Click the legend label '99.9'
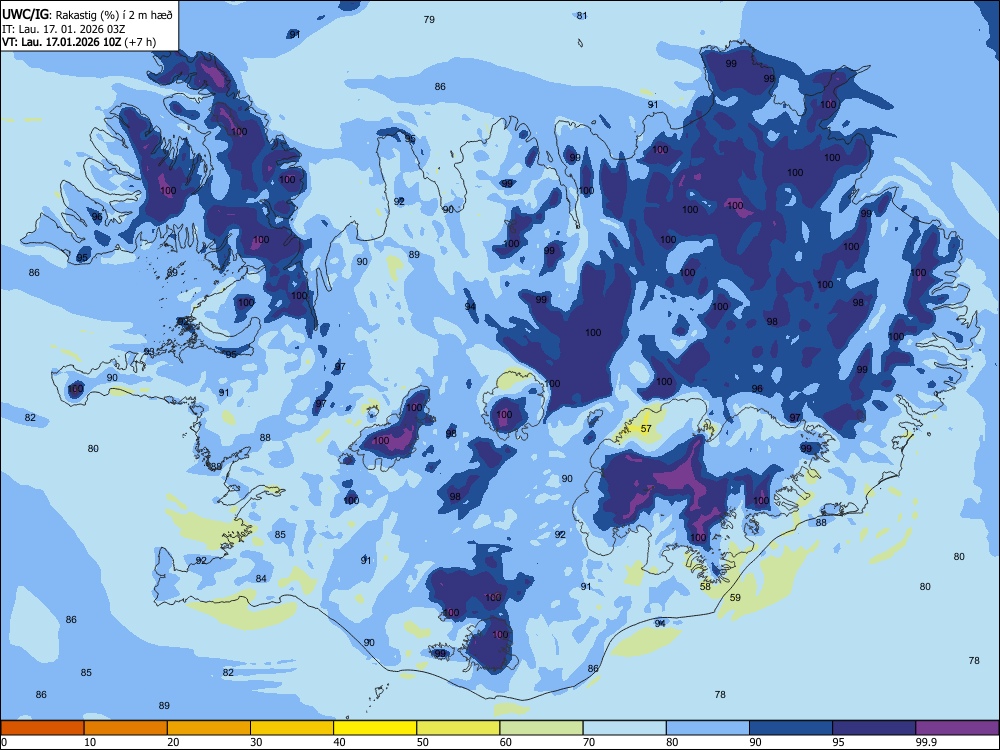Image resolution: width=1000 pixels, height=750 pixels. 925,742
